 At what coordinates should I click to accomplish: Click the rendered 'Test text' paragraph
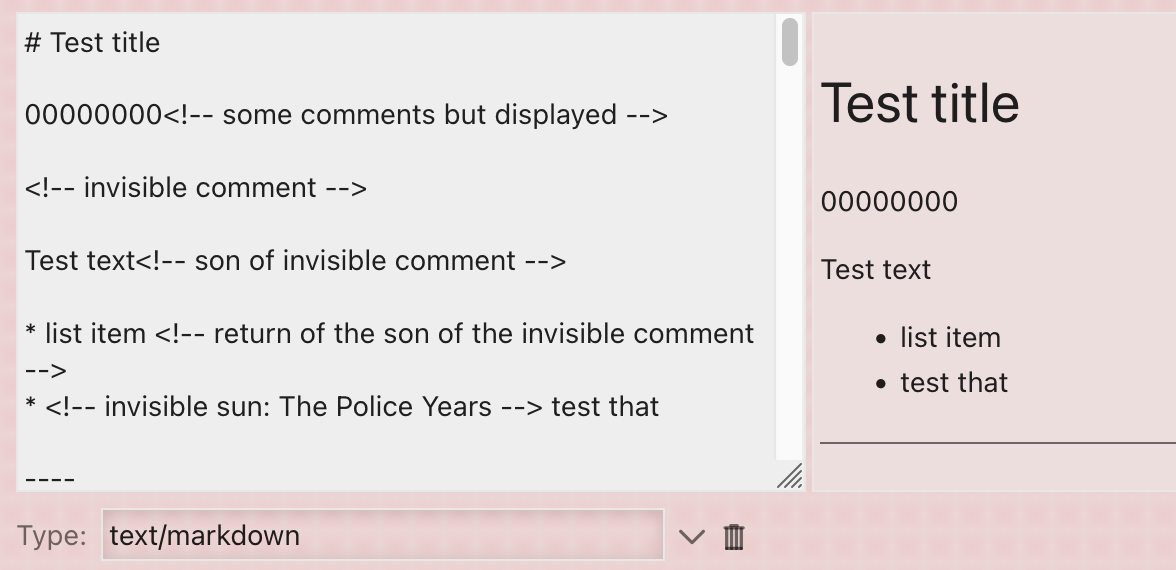[x=876, y=269]
